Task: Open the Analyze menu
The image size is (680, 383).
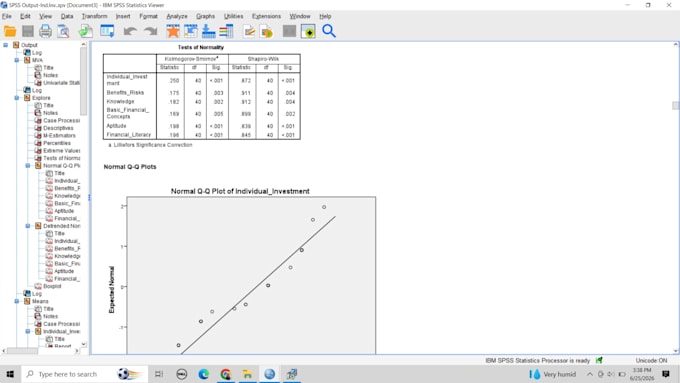Action: click(177, 16)
